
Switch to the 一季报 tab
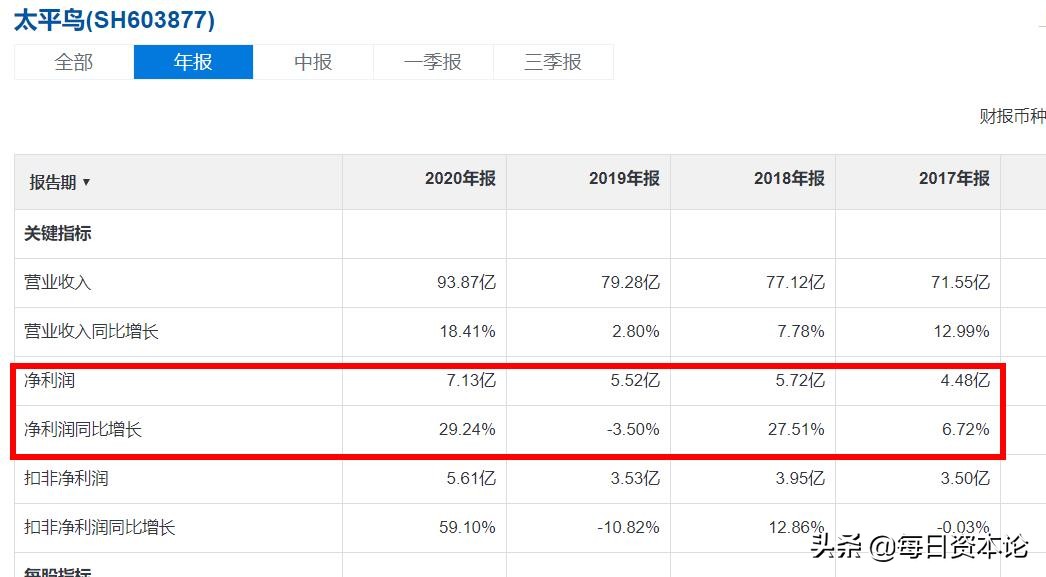point(433,61)
